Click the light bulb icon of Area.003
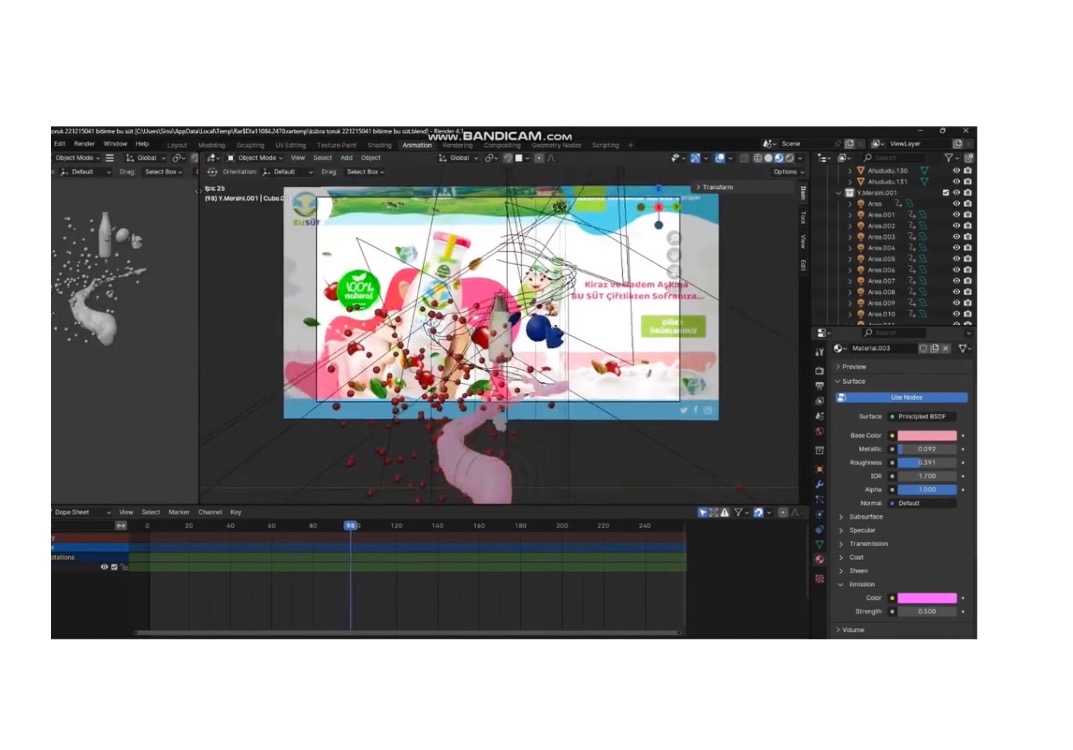 coord(861,237)
